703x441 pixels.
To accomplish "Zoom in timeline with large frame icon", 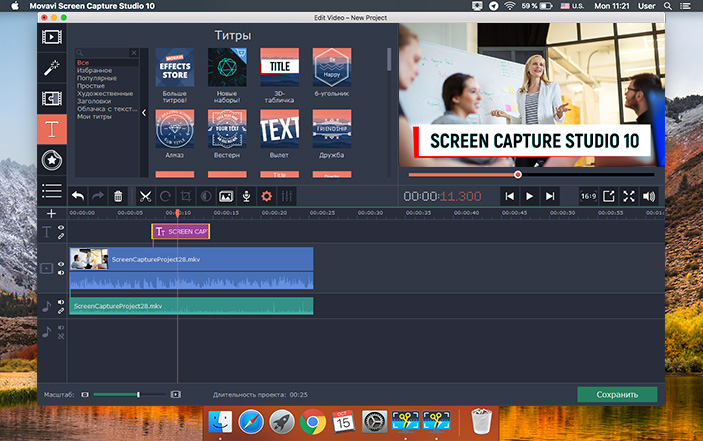I will tap(175, 394).
